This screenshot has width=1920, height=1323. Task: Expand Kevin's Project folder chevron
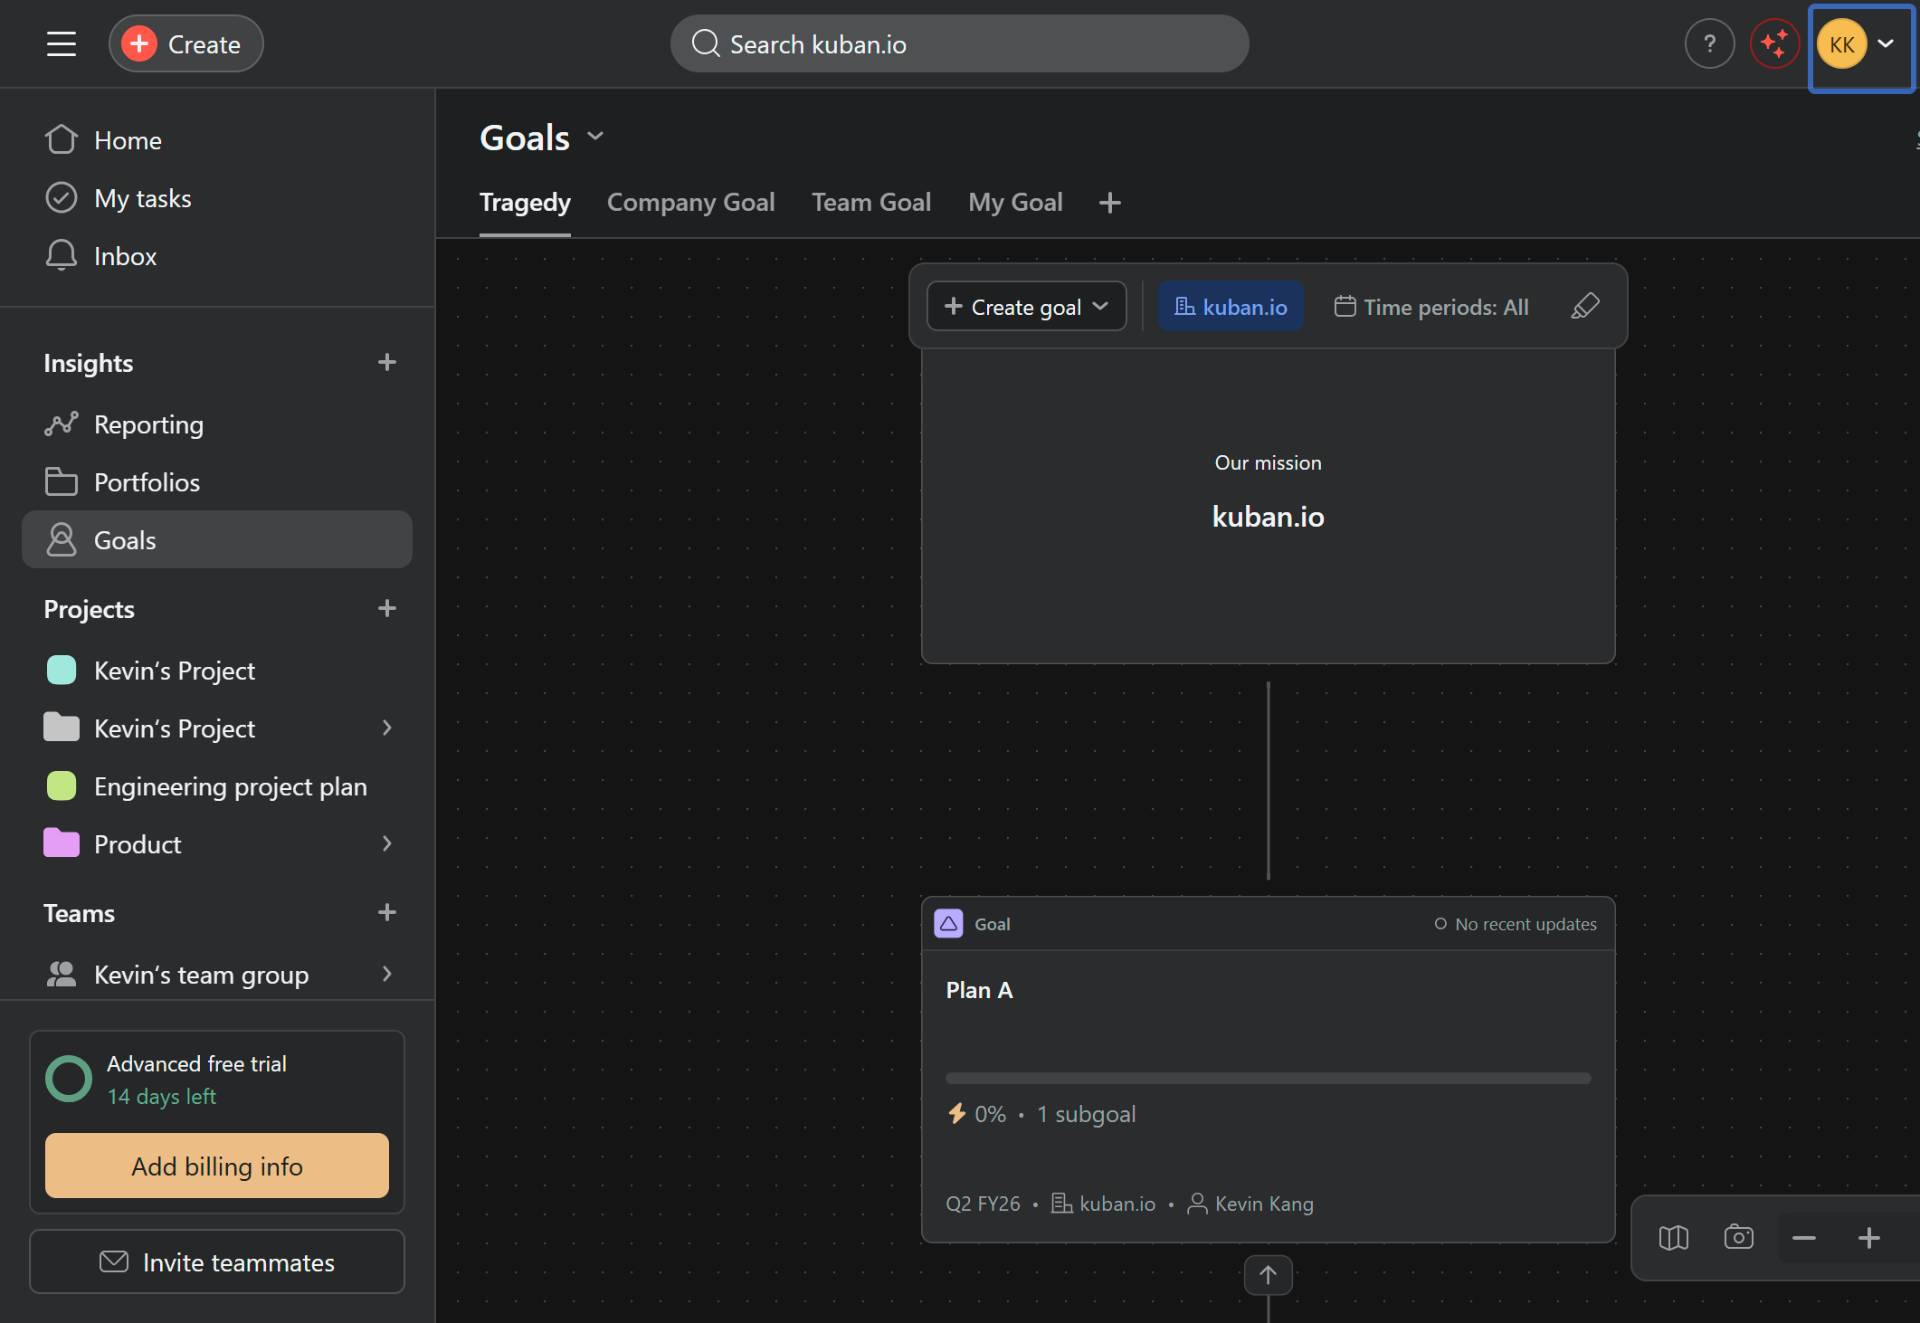[387, 728]
